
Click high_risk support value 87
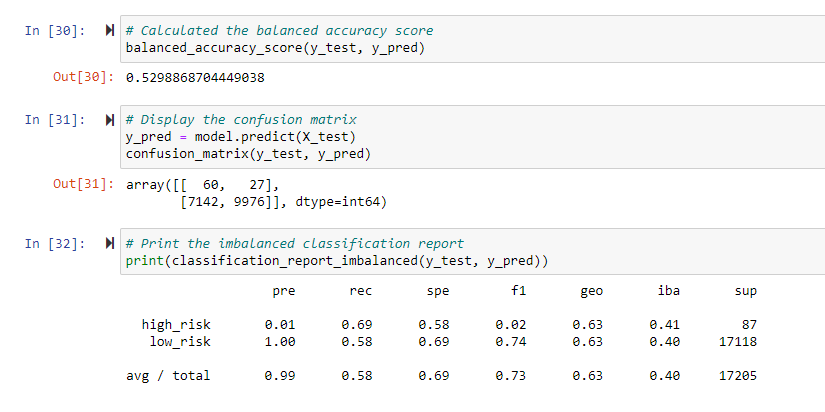click(x=750, y=325)
